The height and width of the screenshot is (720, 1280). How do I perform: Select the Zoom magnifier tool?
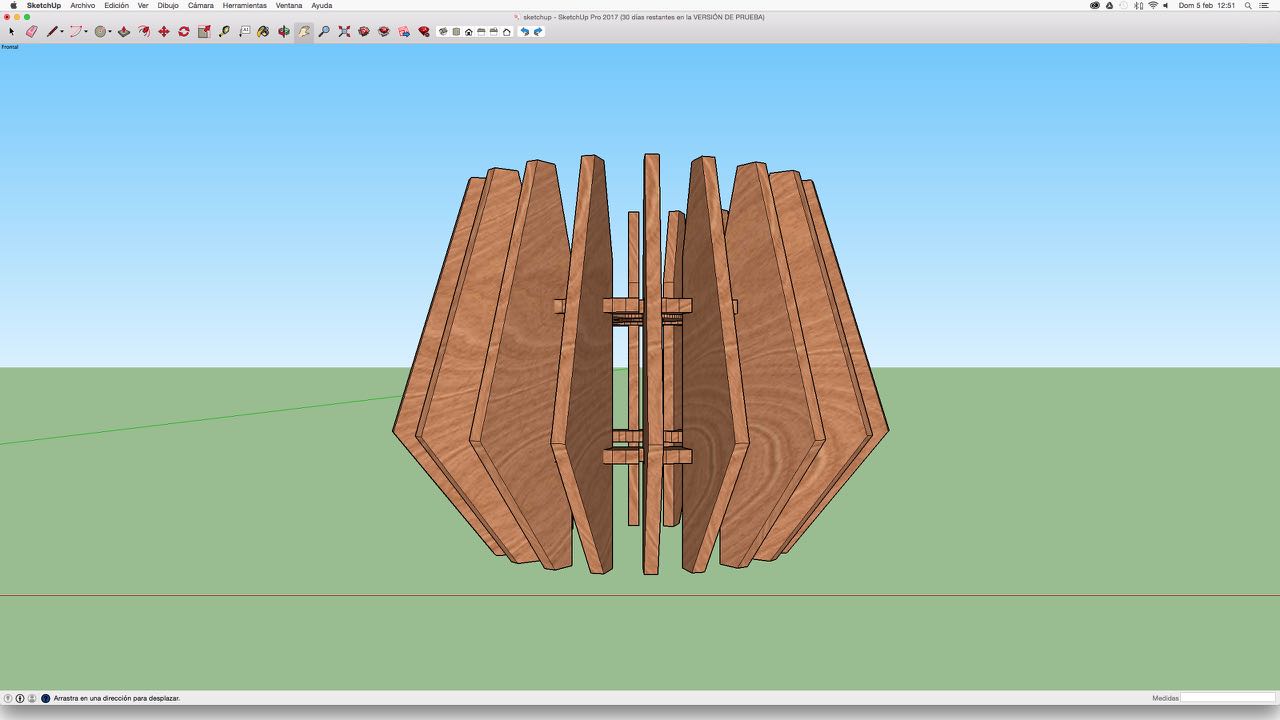324,32
